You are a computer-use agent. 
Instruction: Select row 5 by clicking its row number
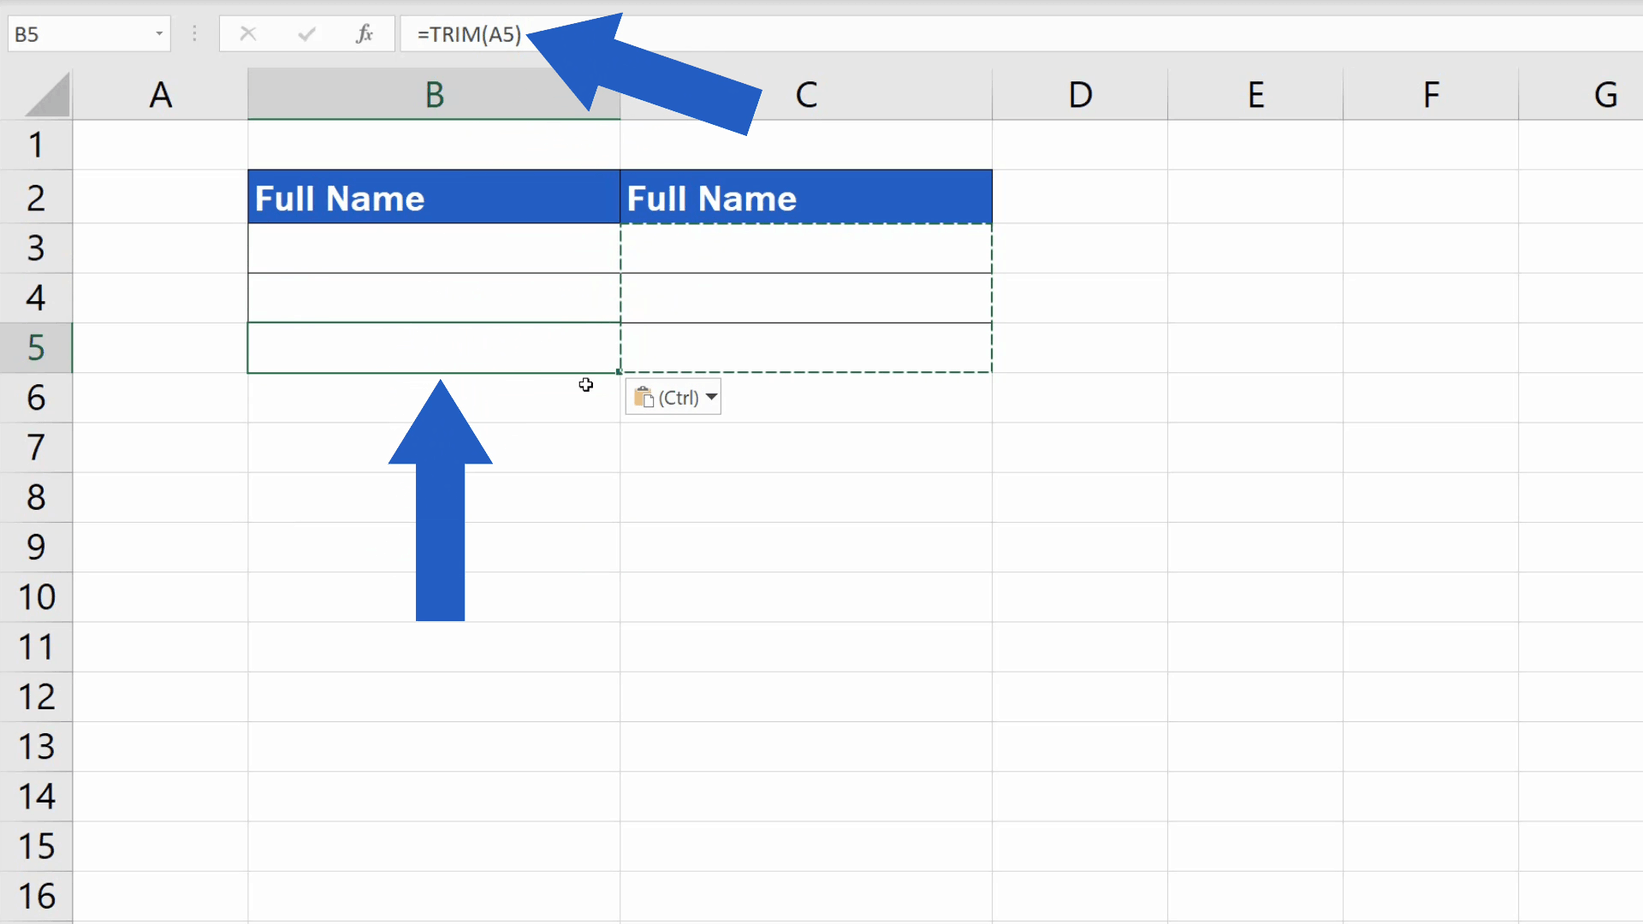36,347
